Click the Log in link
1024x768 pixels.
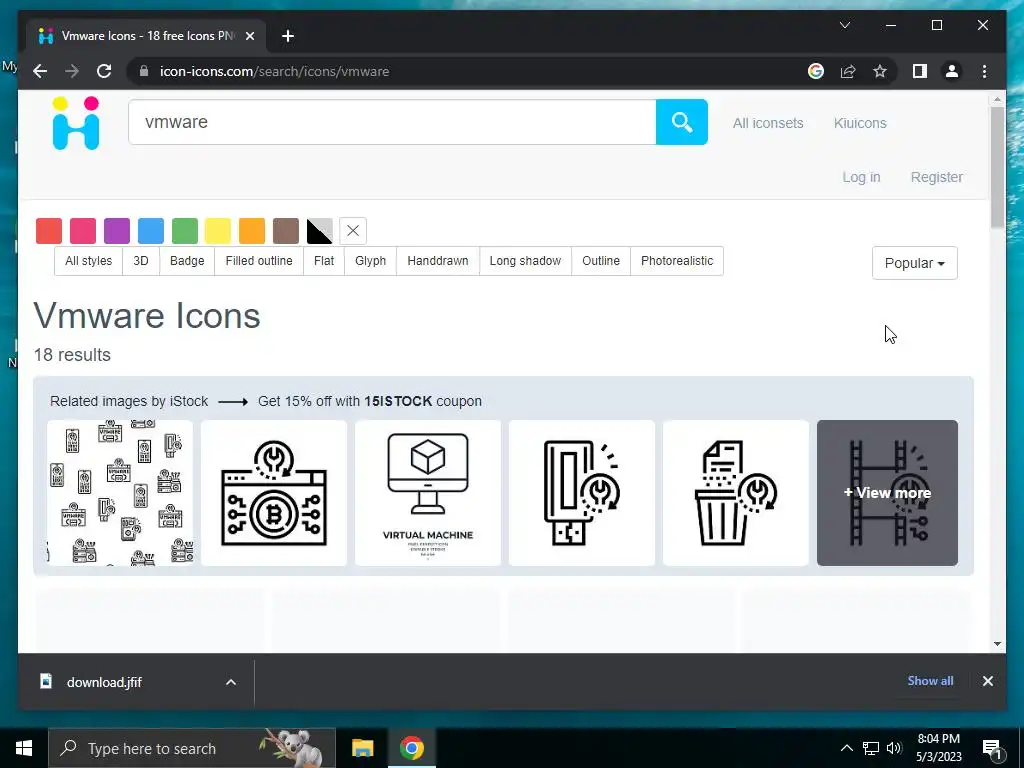pos(861,177)
